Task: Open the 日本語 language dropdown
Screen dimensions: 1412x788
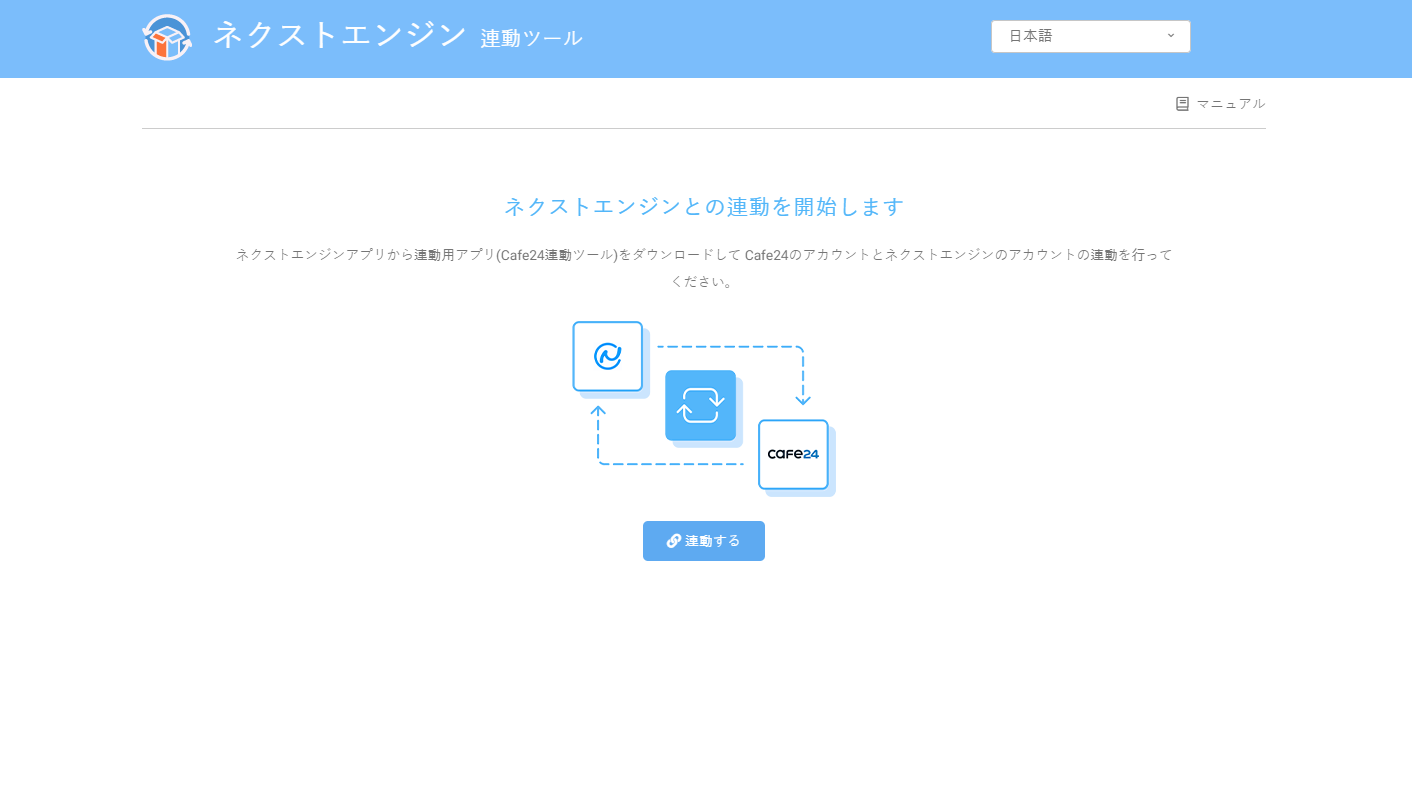Action: [1090, 36]
